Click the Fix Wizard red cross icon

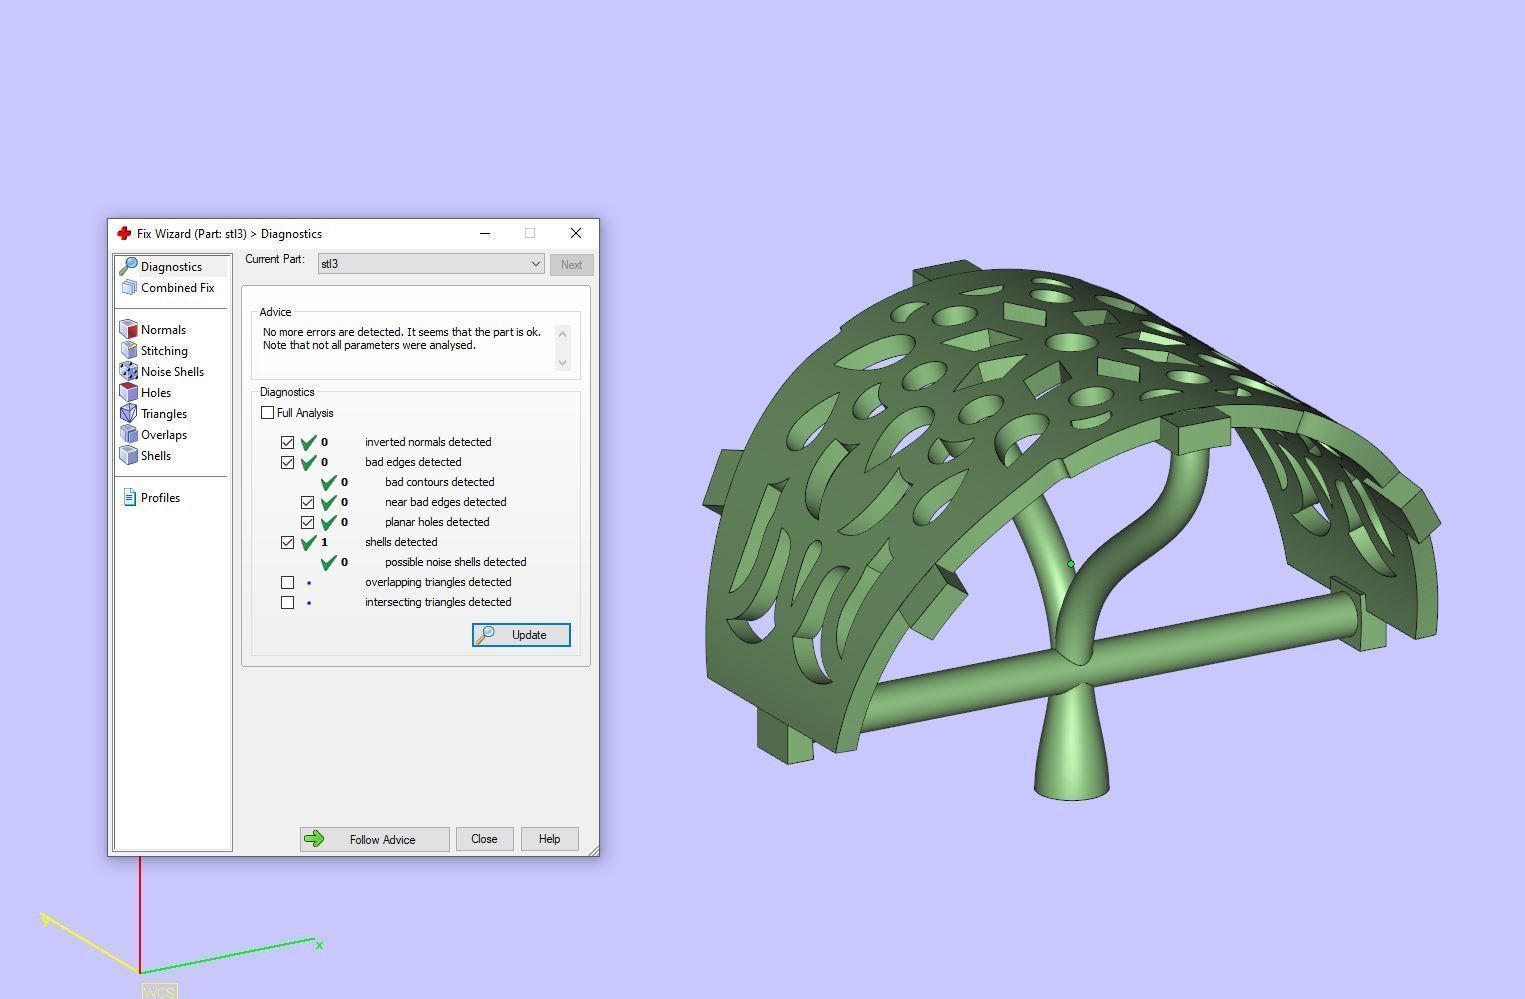pyautogui.click(x=124, y=233)
